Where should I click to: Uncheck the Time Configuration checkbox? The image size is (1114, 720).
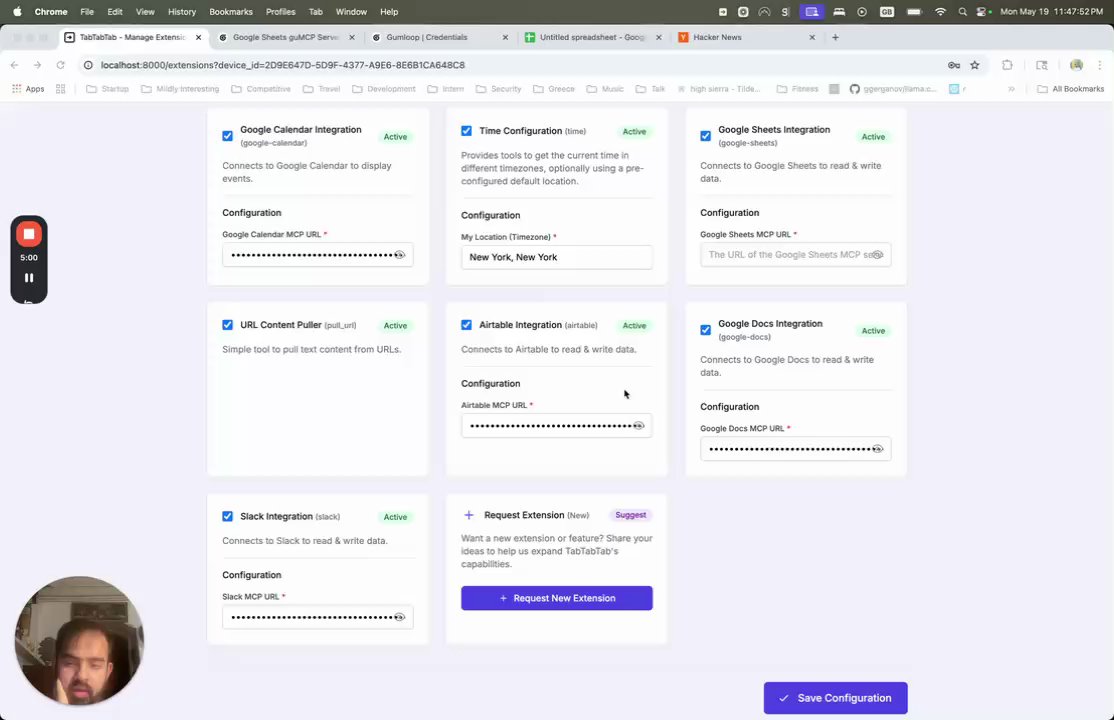coord(466,131)
